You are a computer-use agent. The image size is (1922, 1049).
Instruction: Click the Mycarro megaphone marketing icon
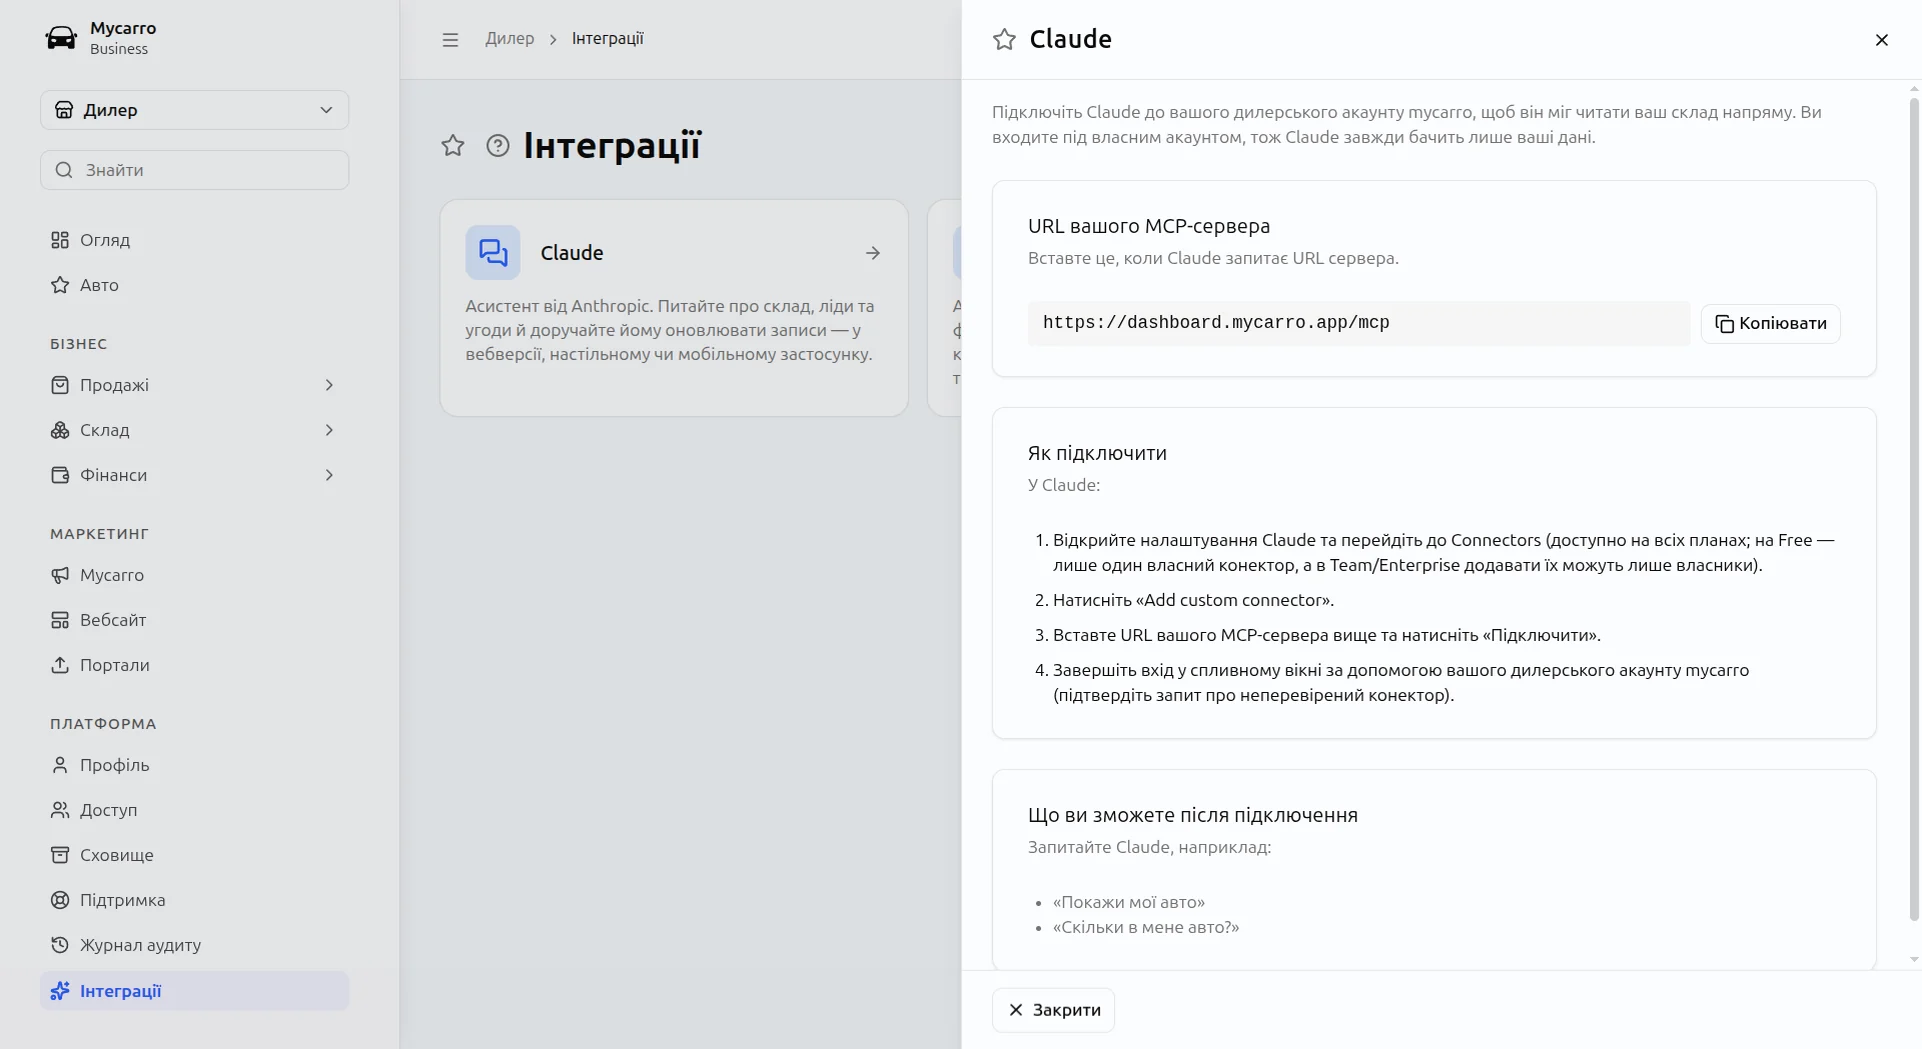tap(60, 575)
